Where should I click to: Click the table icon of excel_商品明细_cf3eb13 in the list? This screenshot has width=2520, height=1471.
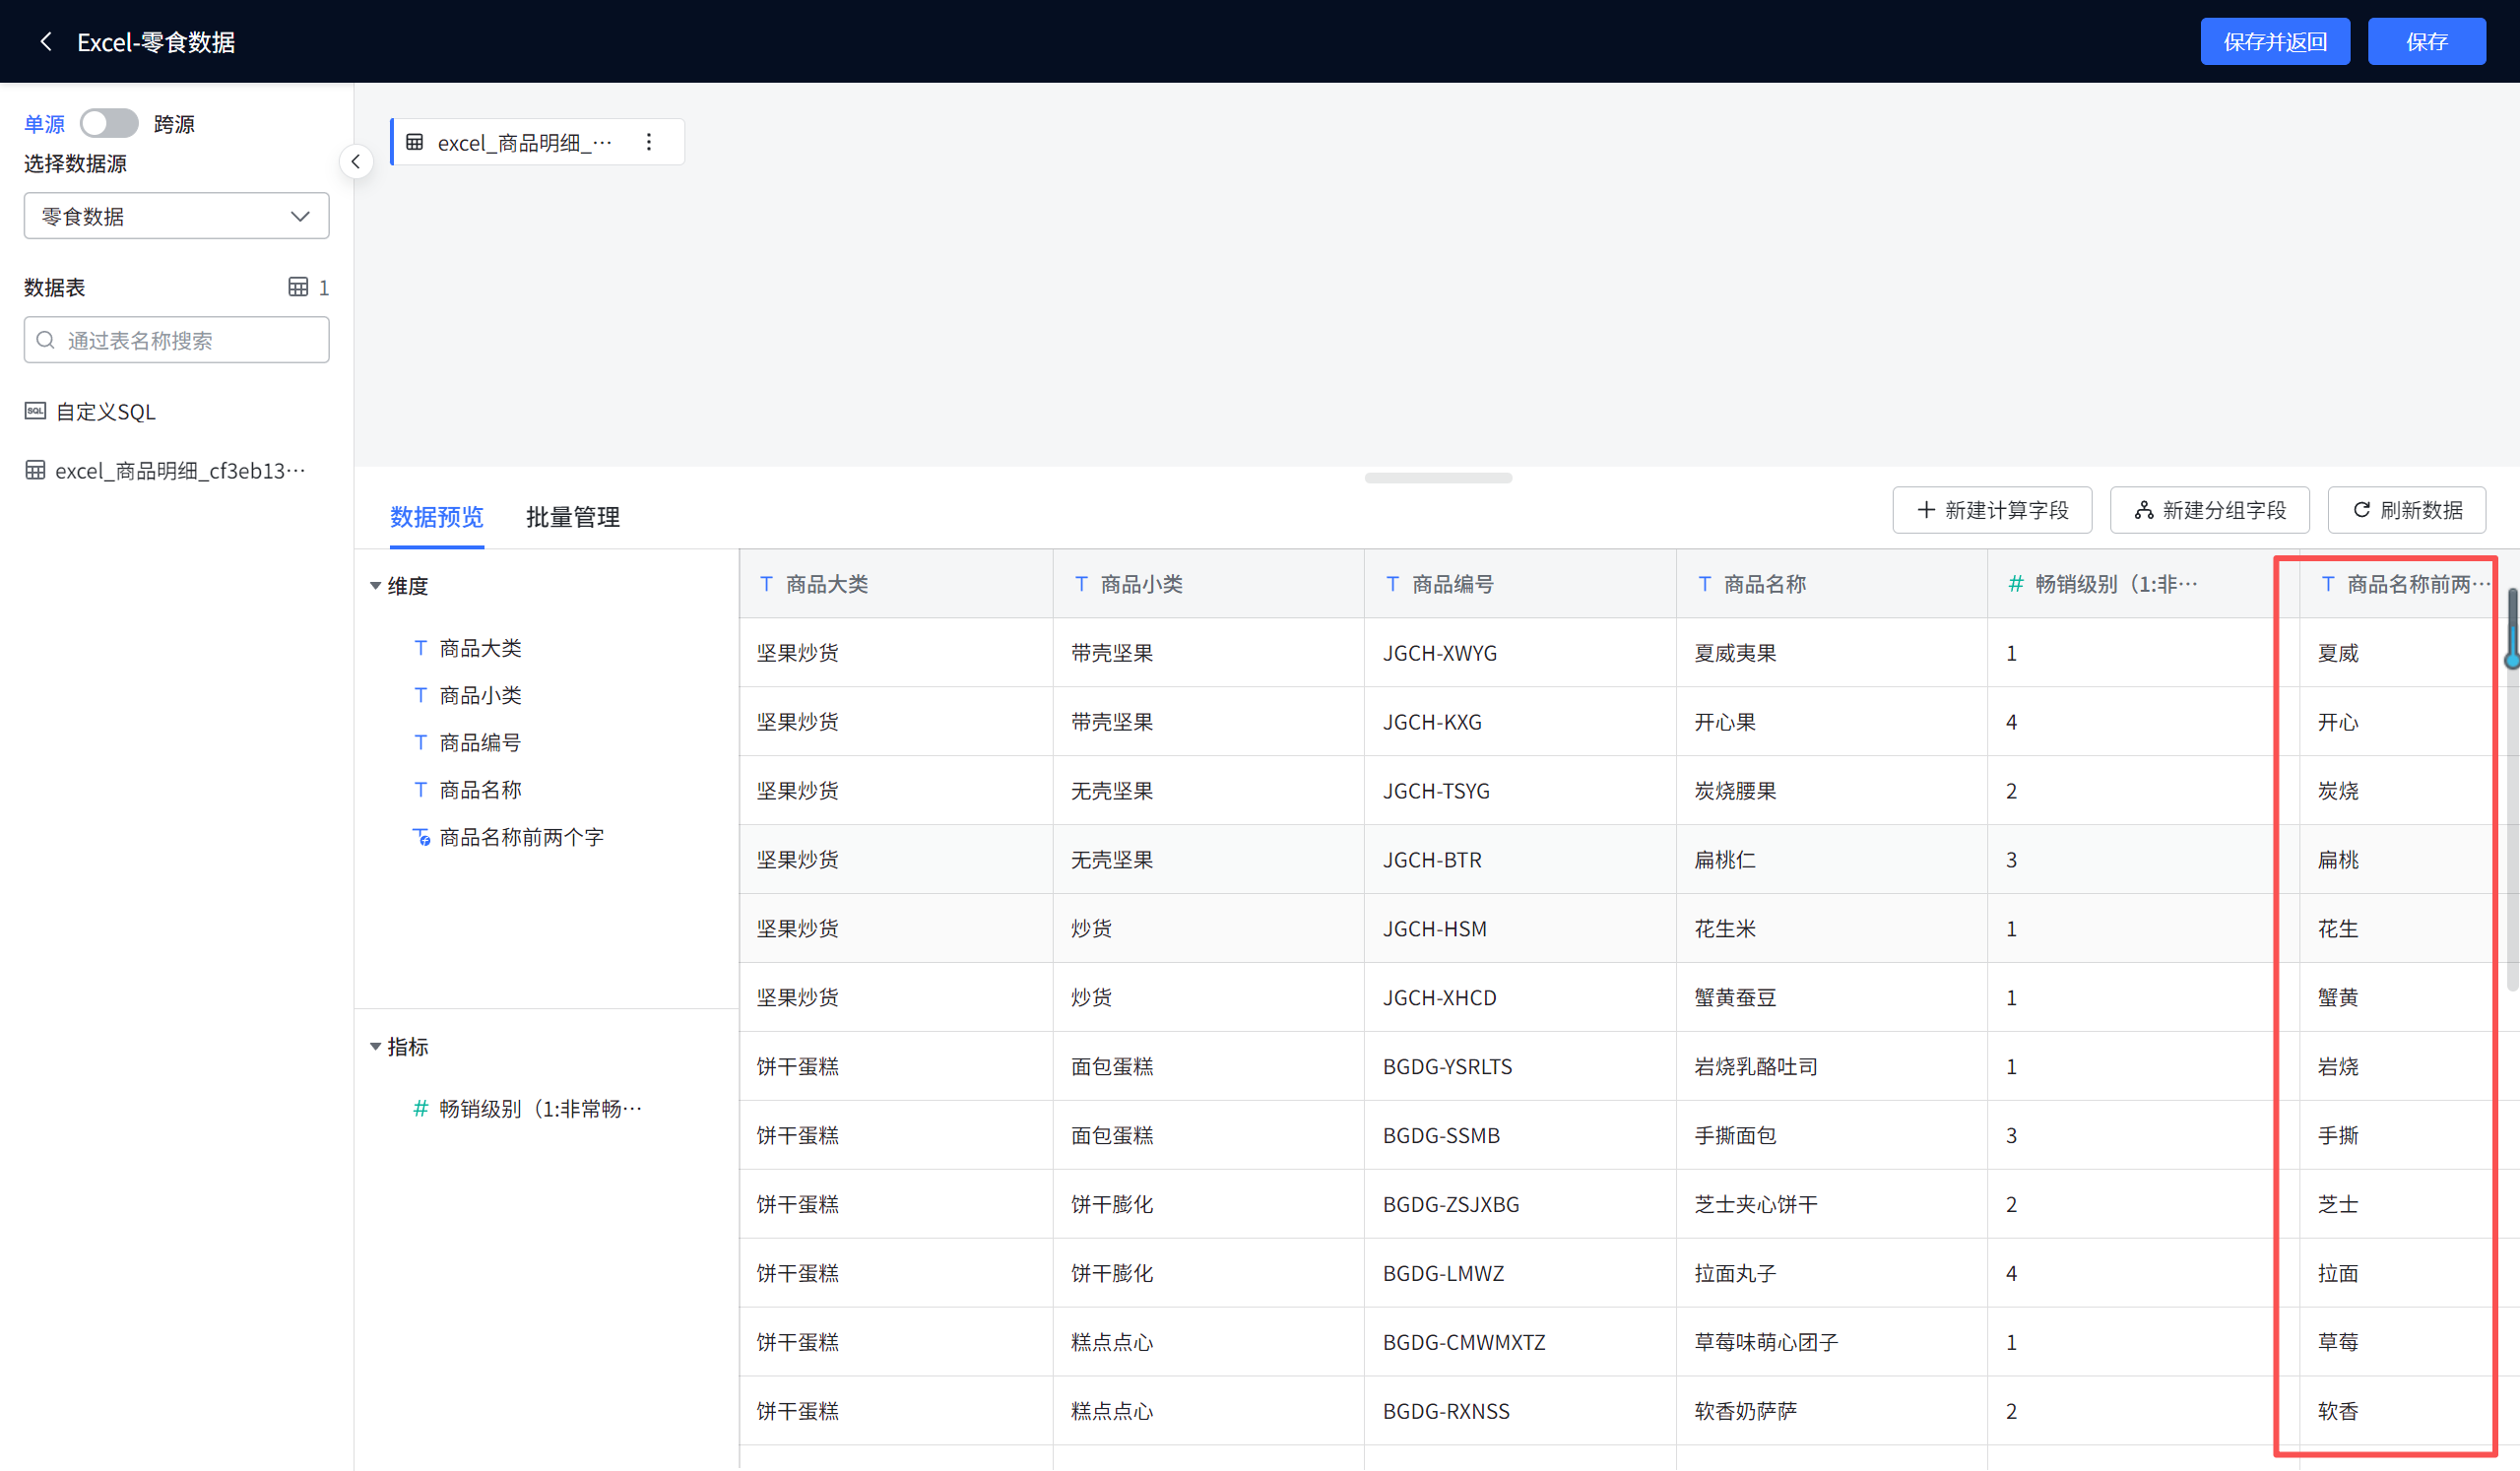tap(35, 470)
